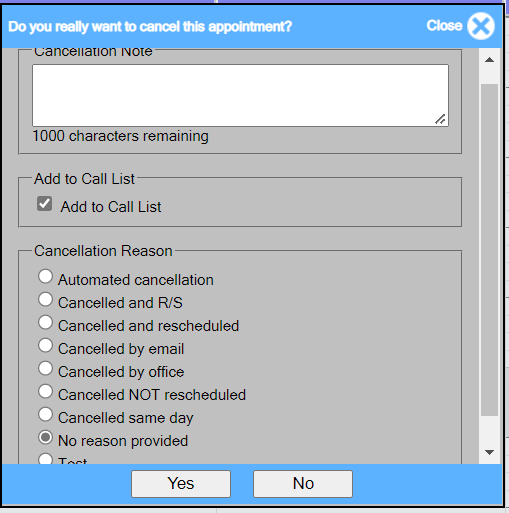This screenshot has height=513, width=509.
Task: Choose Cancelled by office radio button
Action: pyautogui.click(x=45, y=369)
